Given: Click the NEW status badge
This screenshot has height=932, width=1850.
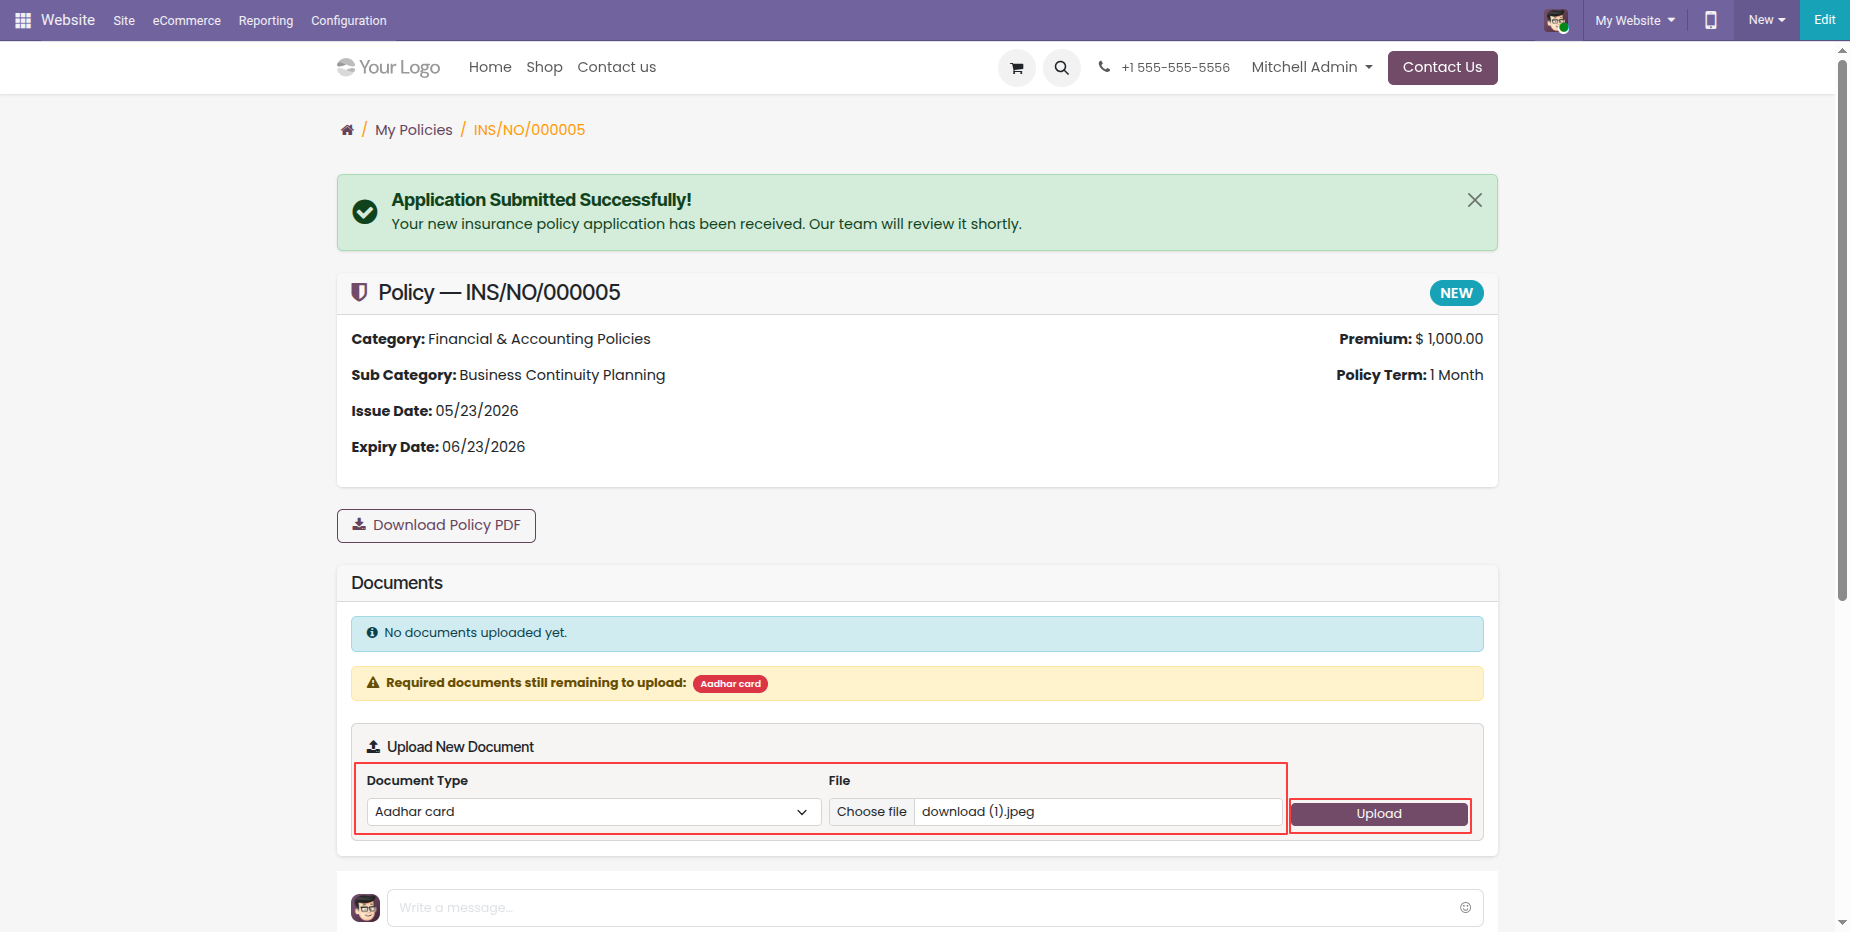Looking at the screenshot, I should pyautogui.click(x=1456, y=293).
